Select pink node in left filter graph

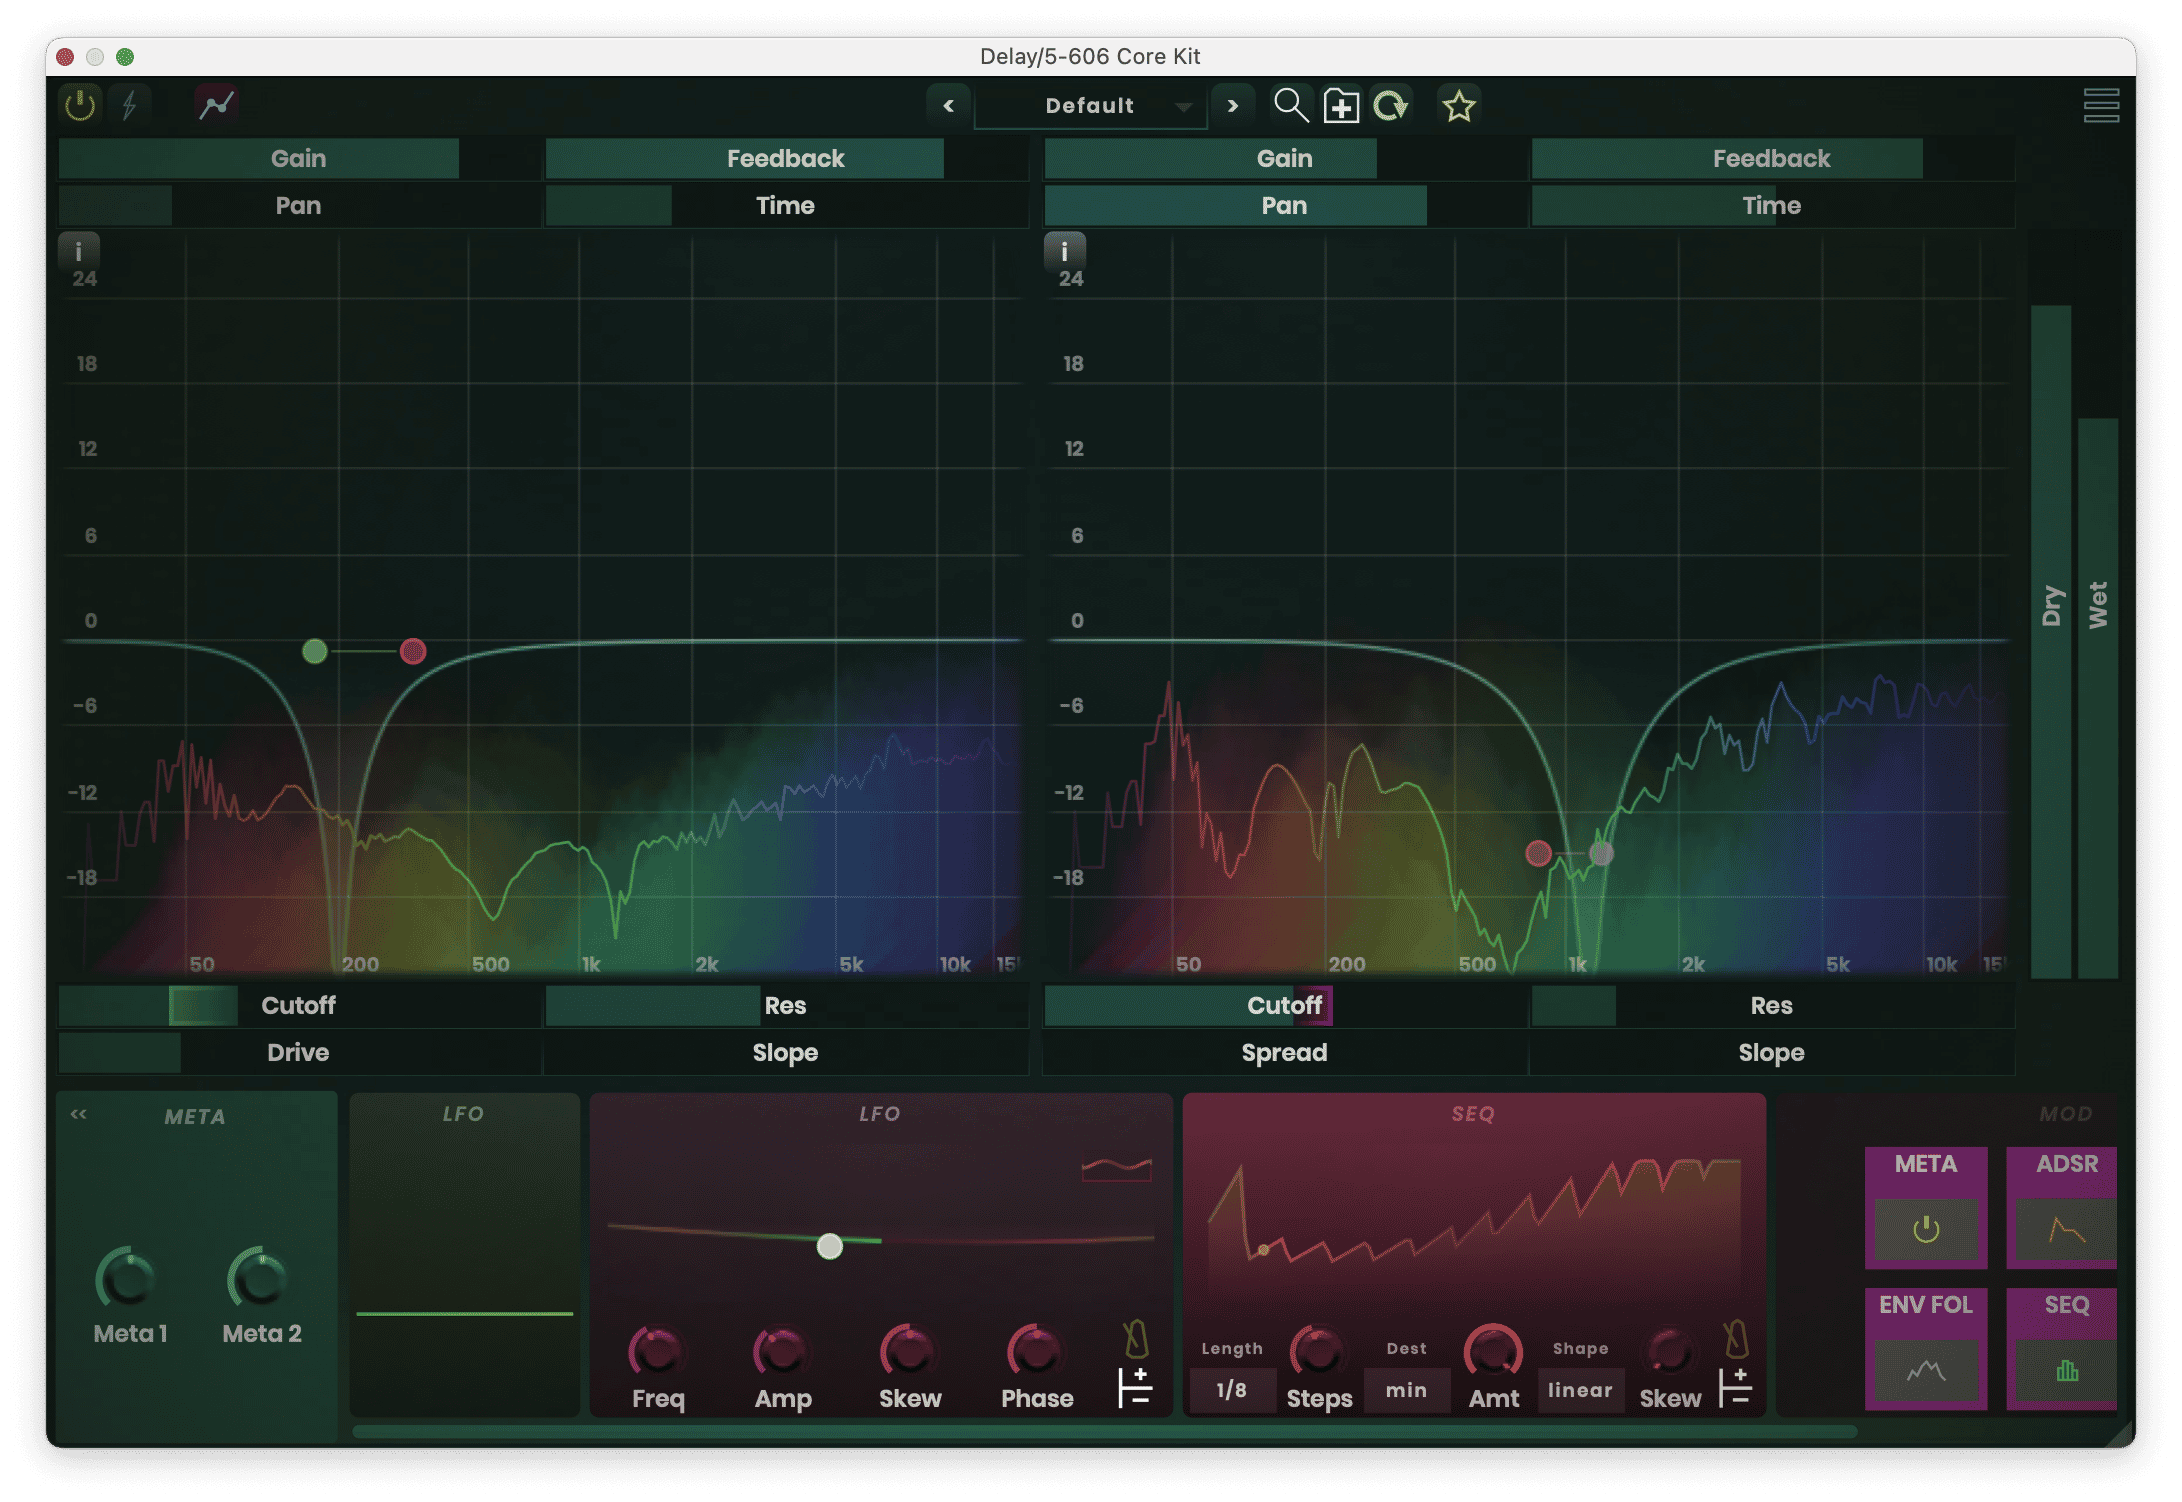click(x=413, y=651)
